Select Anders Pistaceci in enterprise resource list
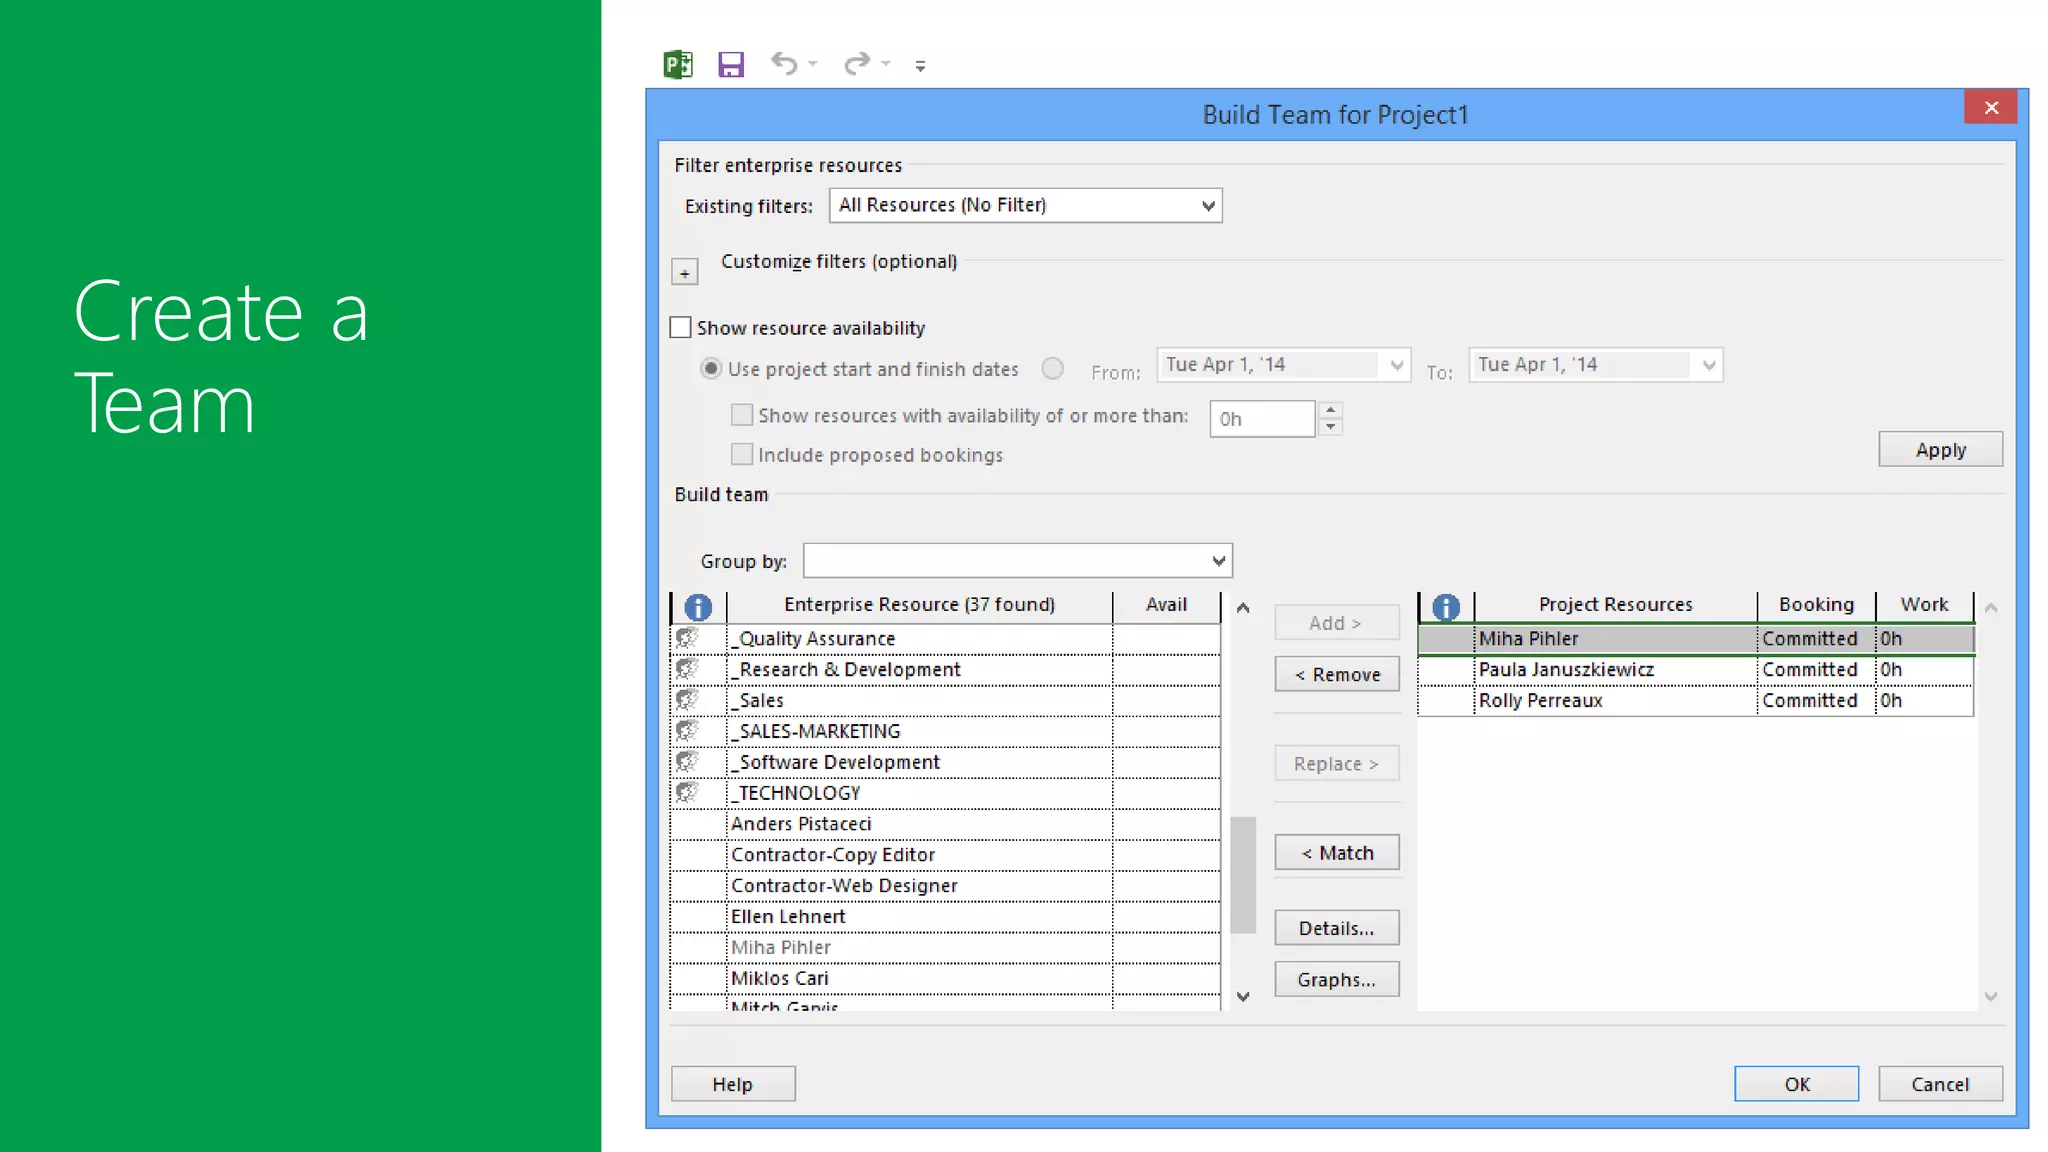This screenshot has width=2048, height=1152. (801, 824)
